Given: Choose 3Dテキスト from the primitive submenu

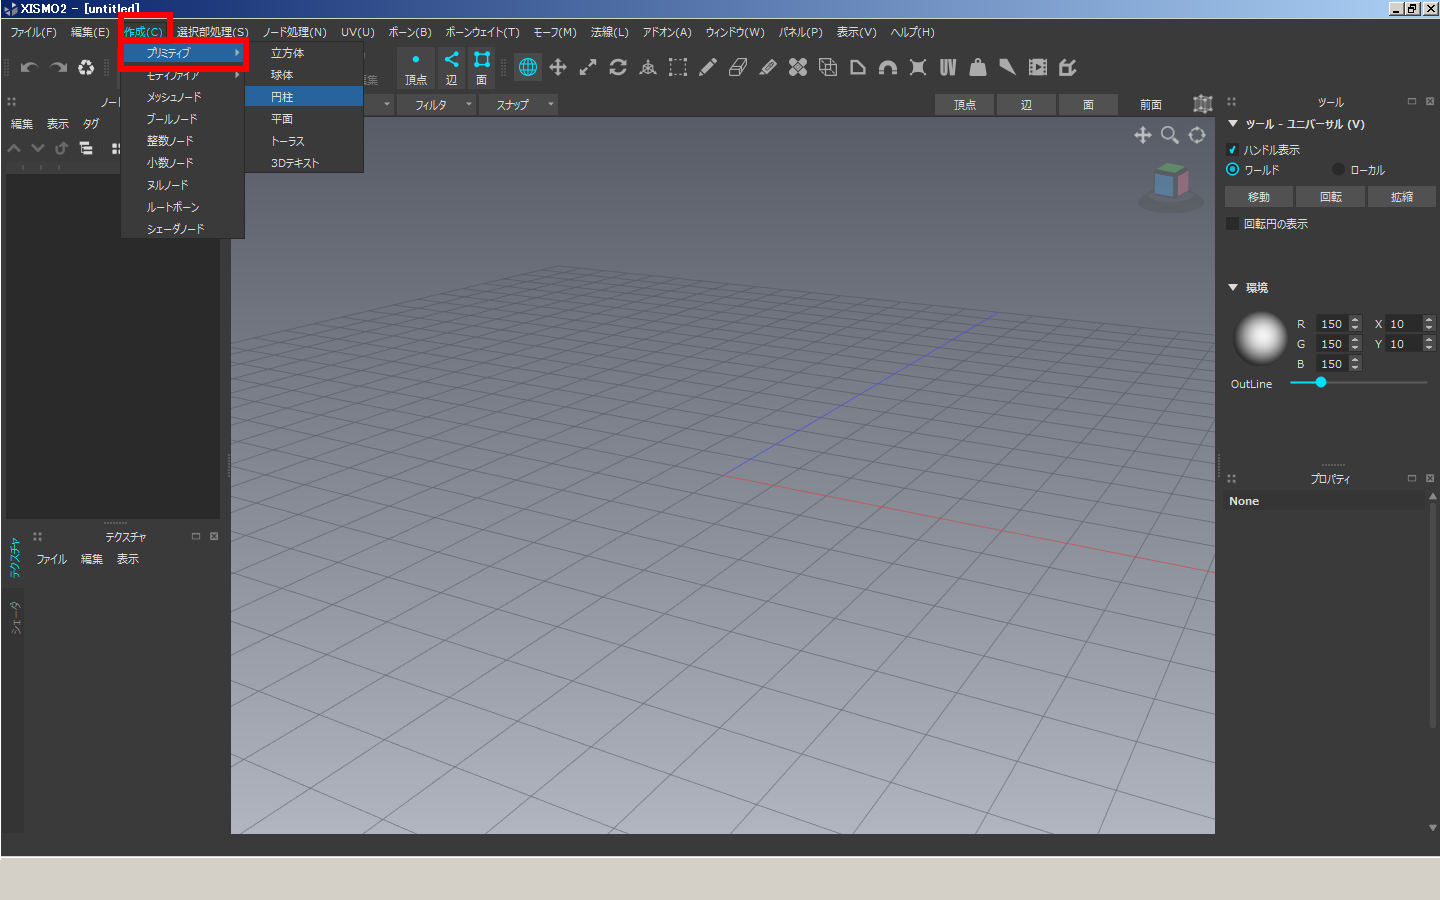Looking at the screenshot, I should [304, 163].
